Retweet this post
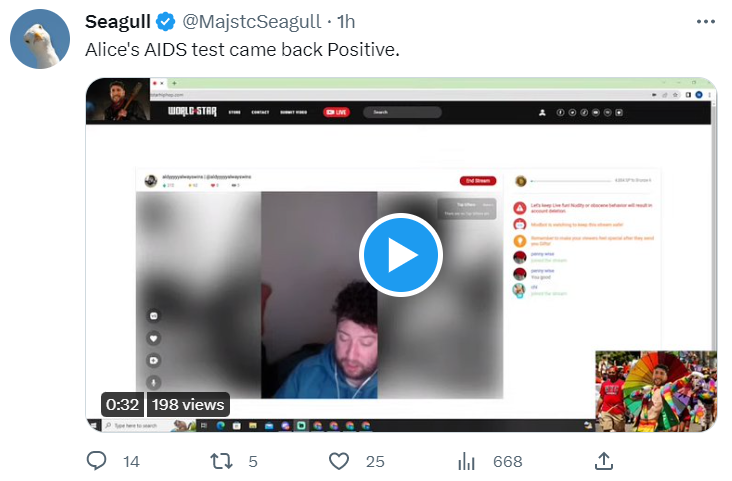 tap(221, 461)
